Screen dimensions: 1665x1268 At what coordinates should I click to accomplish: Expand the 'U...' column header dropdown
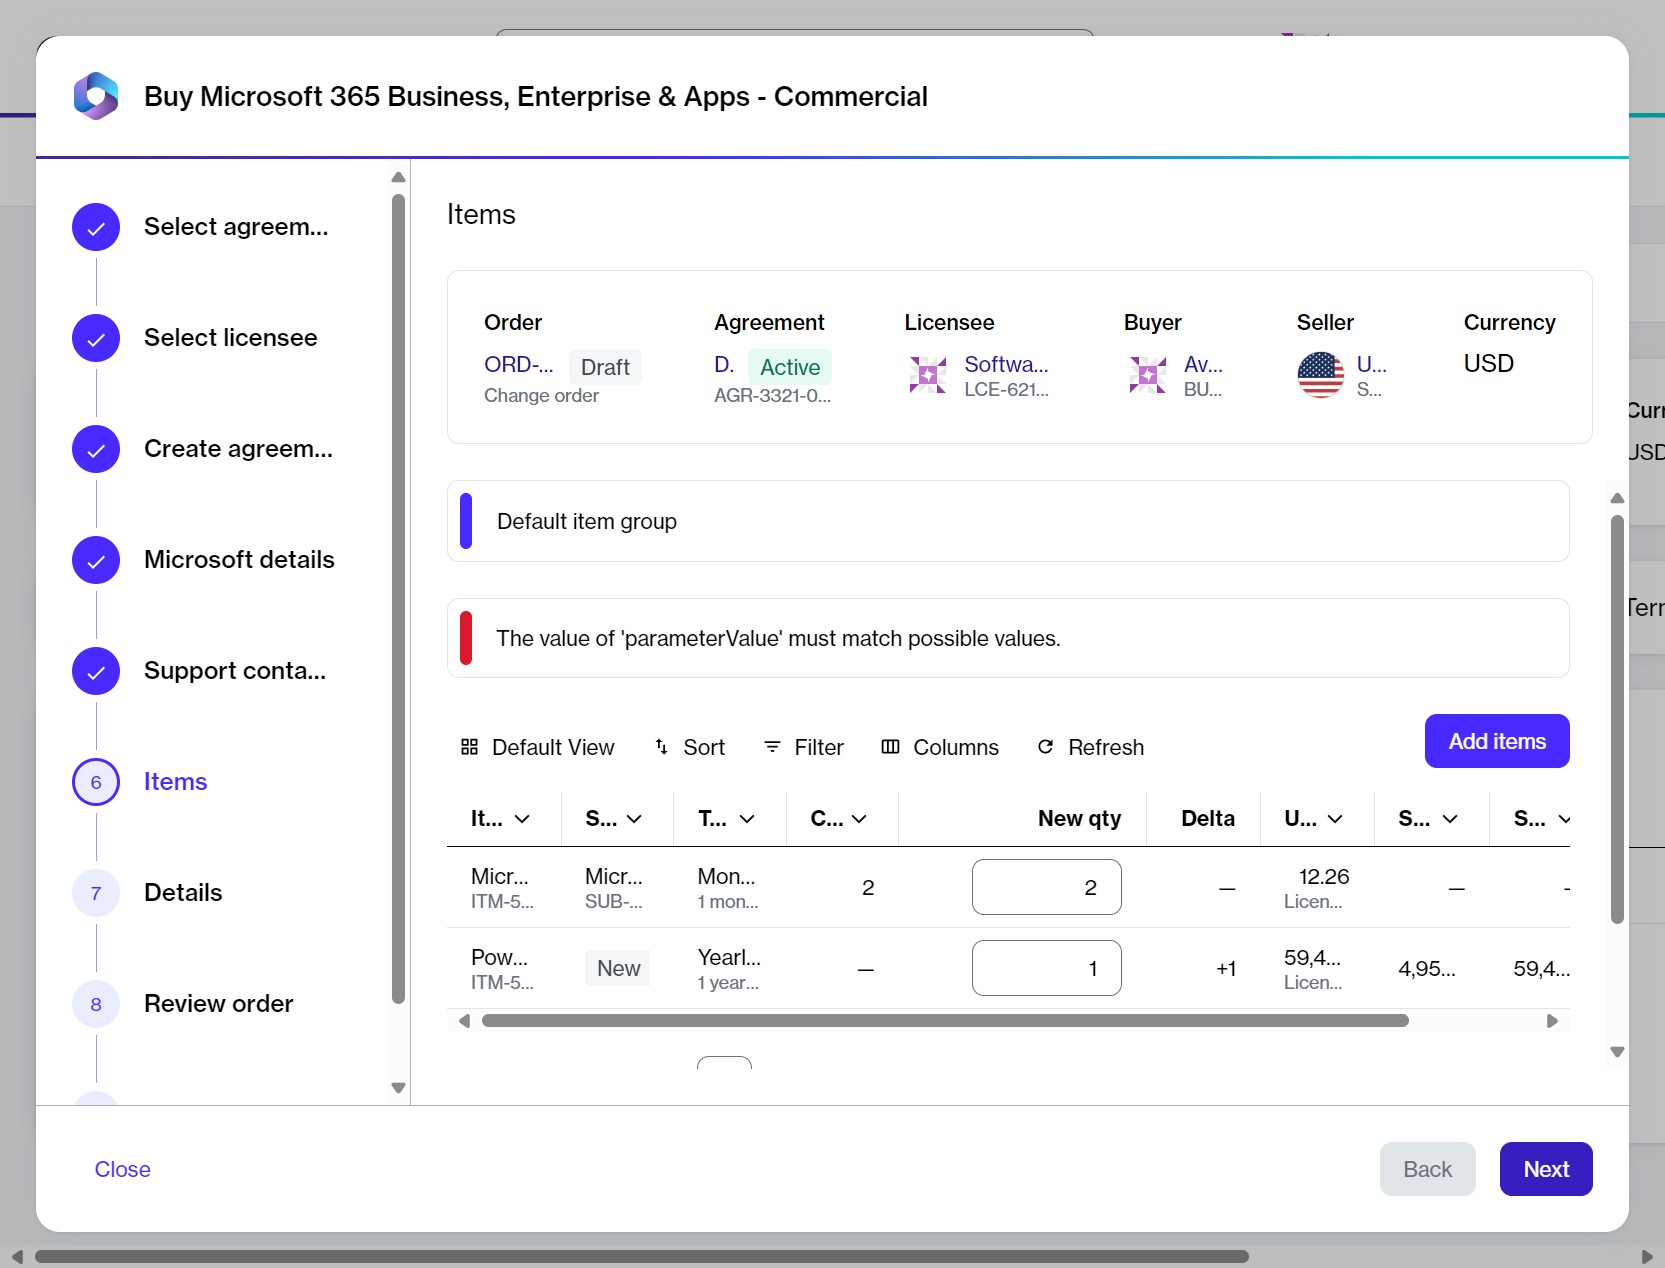pos(1334,819)
